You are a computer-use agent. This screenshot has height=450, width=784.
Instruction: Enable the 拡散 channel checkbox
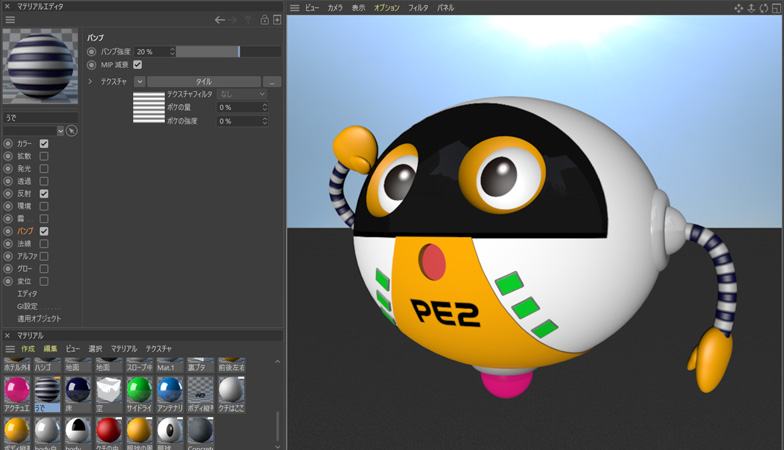[x=44, y=156]
